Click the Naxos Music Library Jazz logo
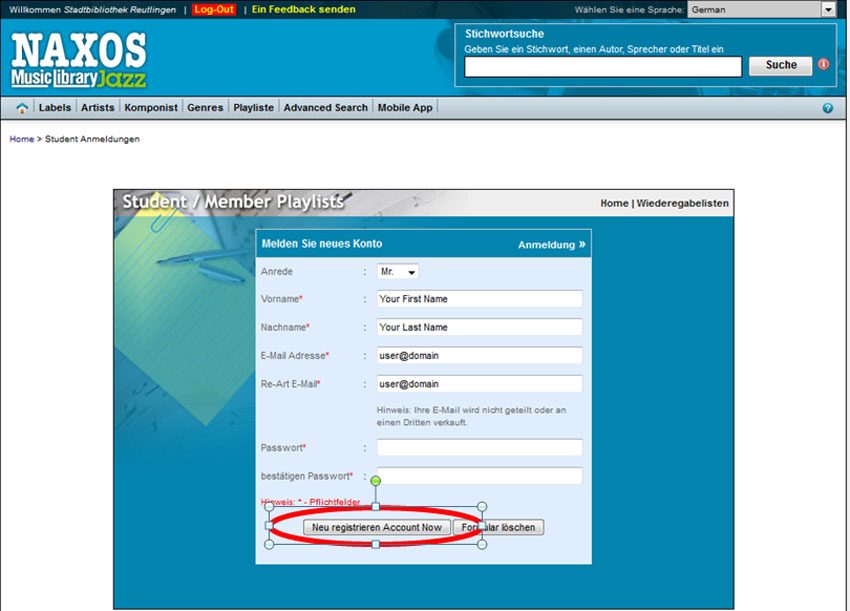Viewport: 850px width, 611px height. [79, 61]
